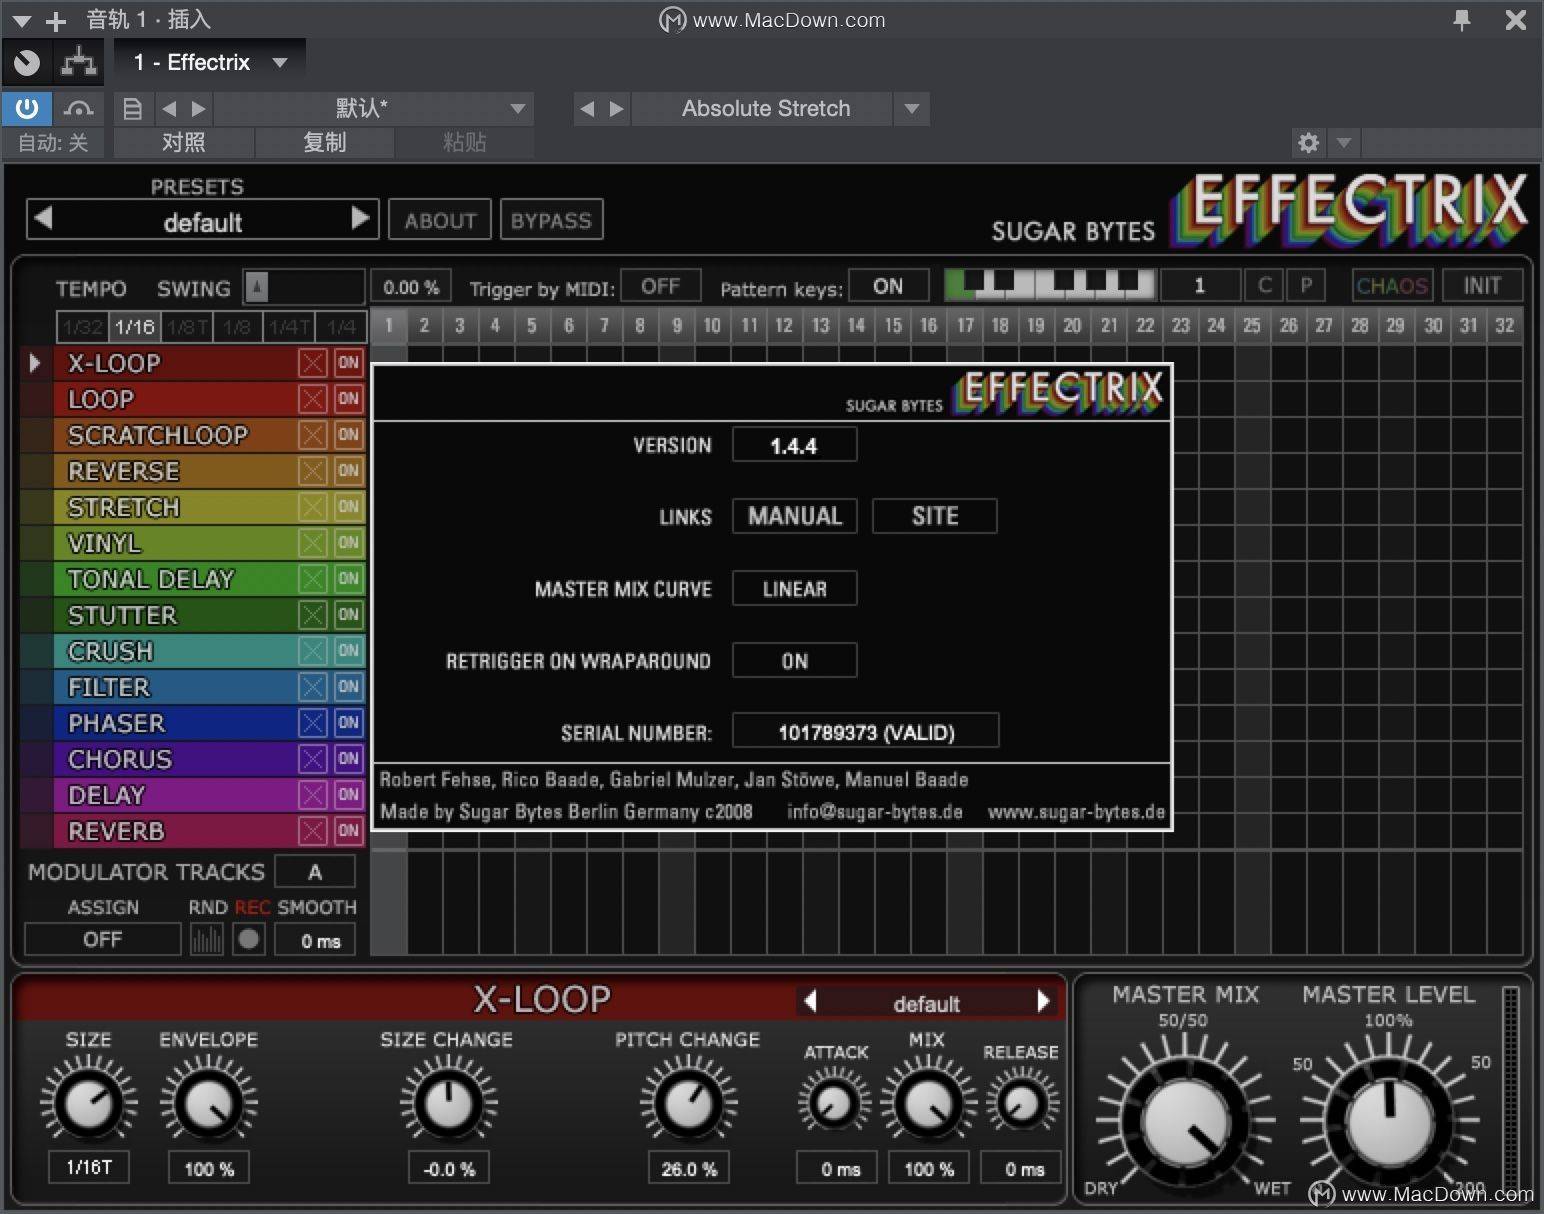Toggle TONAL DELAY track ON switch

tap(348, 579)
